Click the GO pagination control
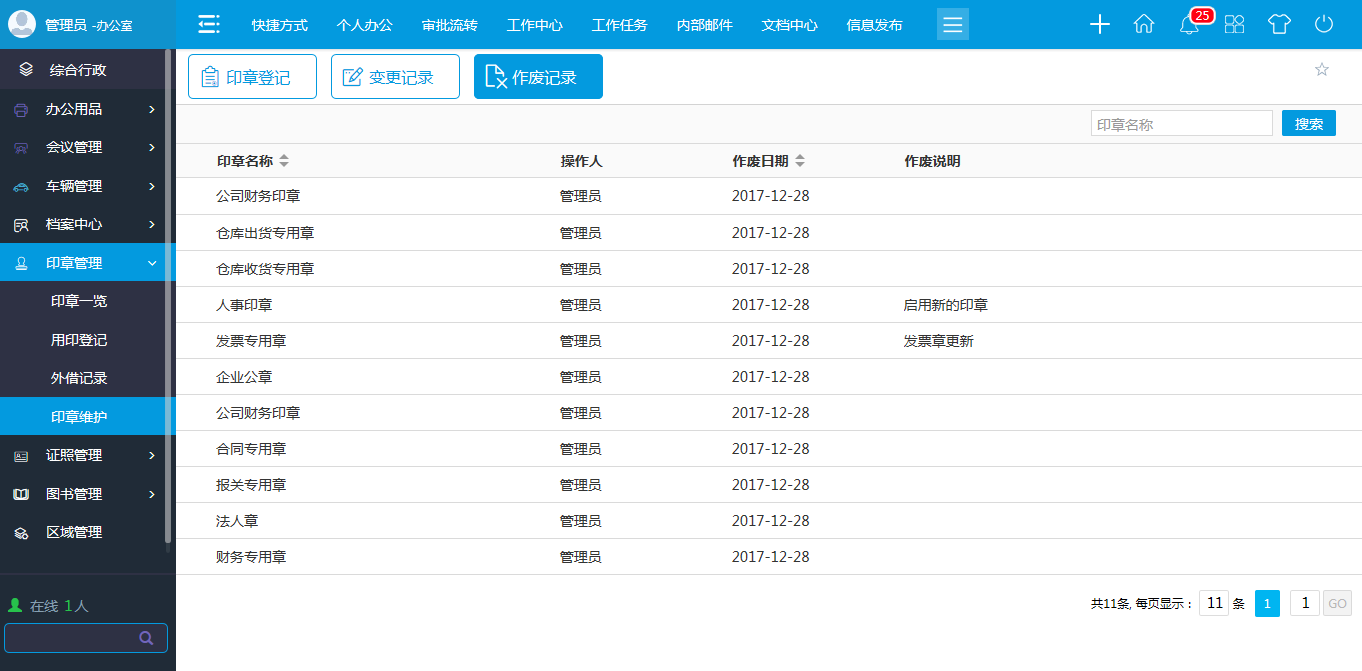 pos(1337,603)
